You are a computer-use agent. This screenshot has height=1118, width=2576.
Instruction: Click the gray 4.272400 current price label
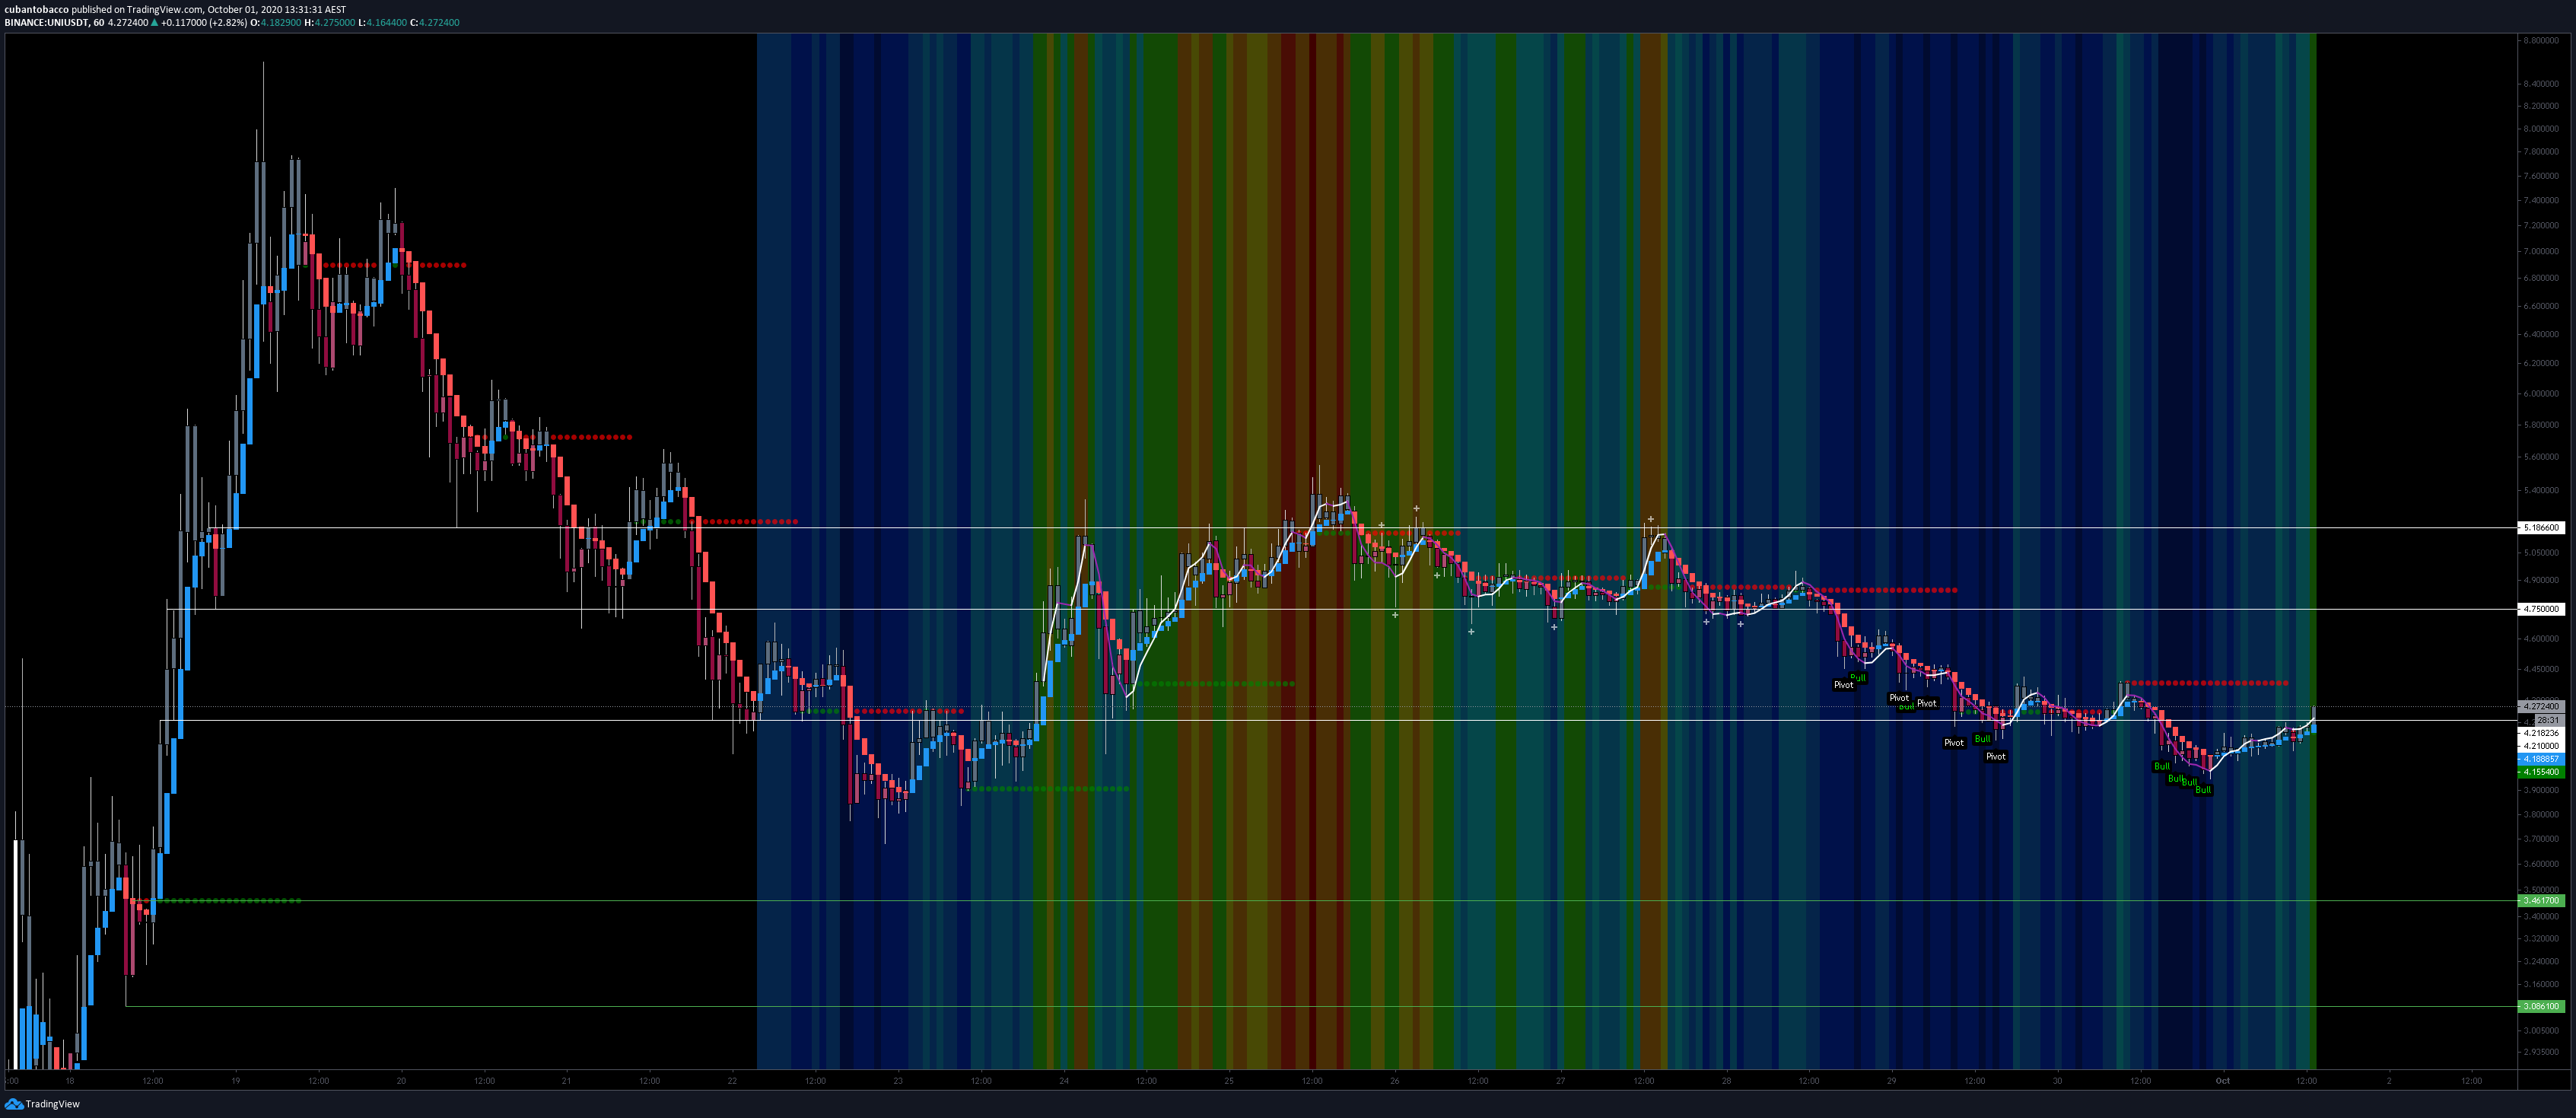[x=2541, y=706]
